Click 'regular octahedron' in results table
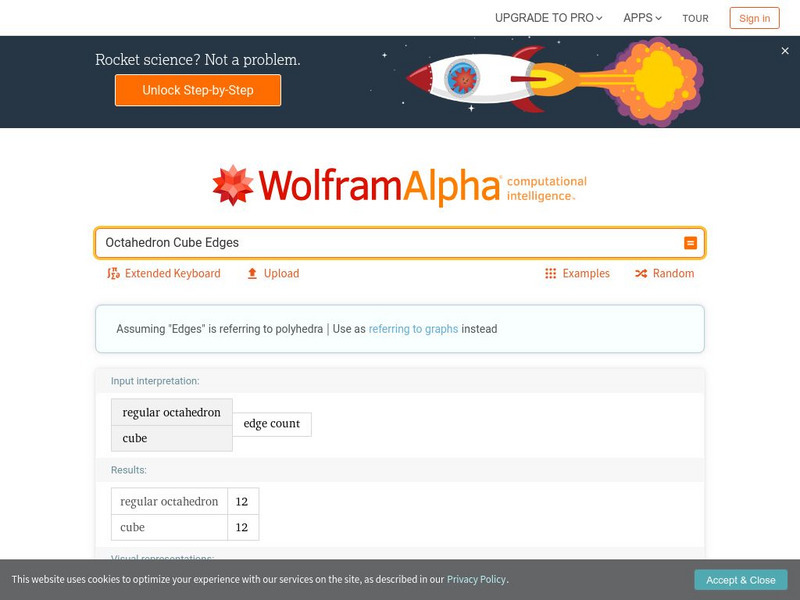 pos(169,502)
